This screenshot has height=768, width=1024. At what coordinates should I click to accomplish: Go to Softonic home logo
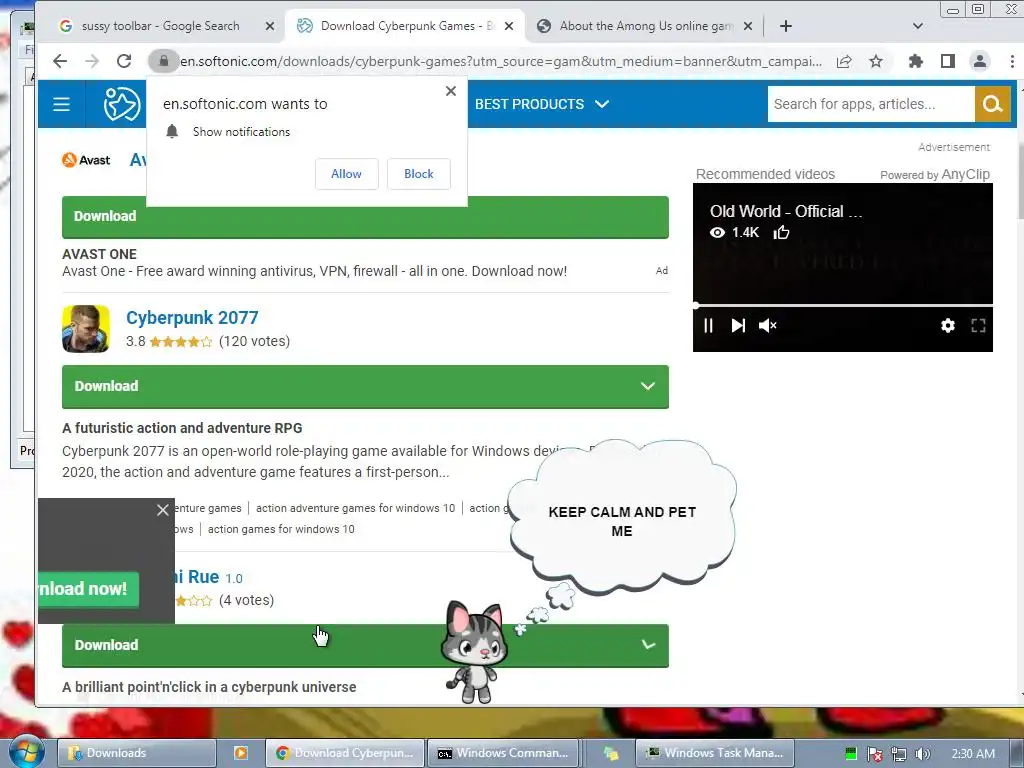122,104
